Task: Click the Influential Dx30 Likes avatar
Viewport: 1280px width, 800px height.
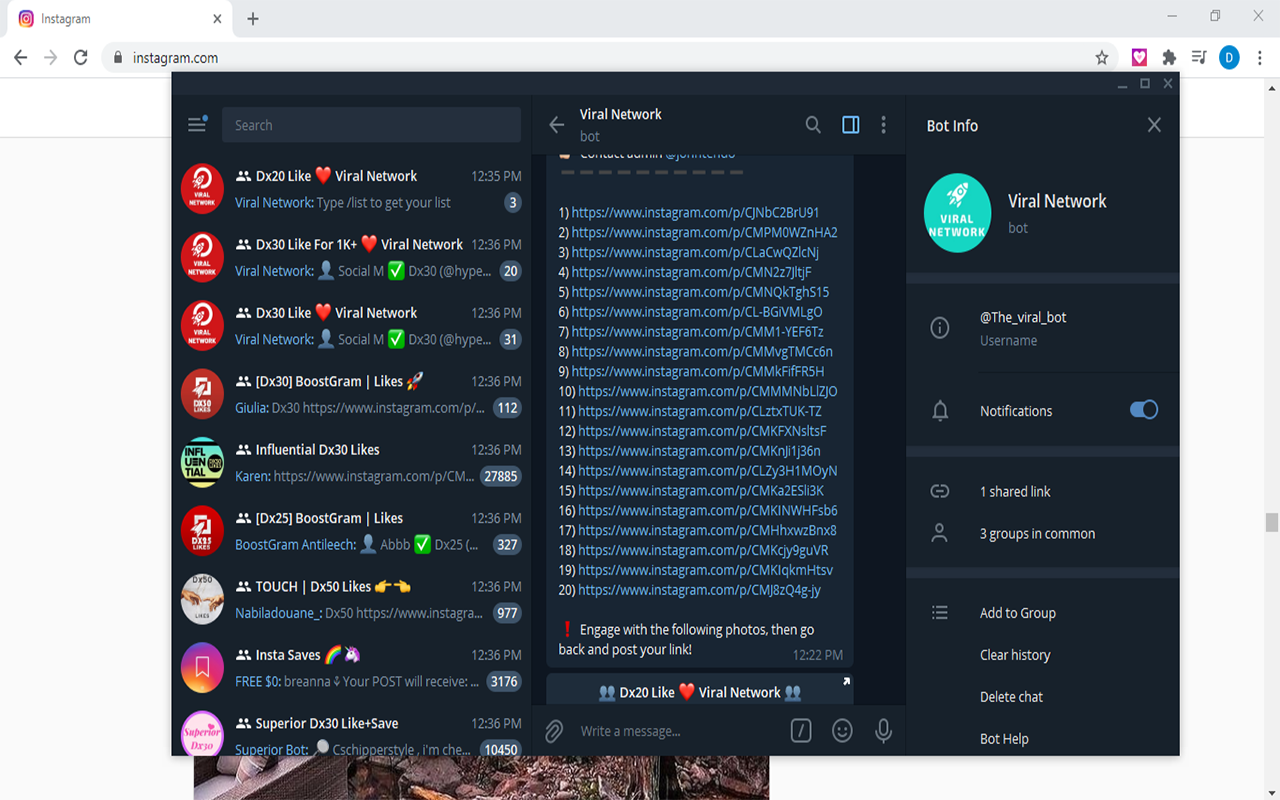Action: point(202,463)
